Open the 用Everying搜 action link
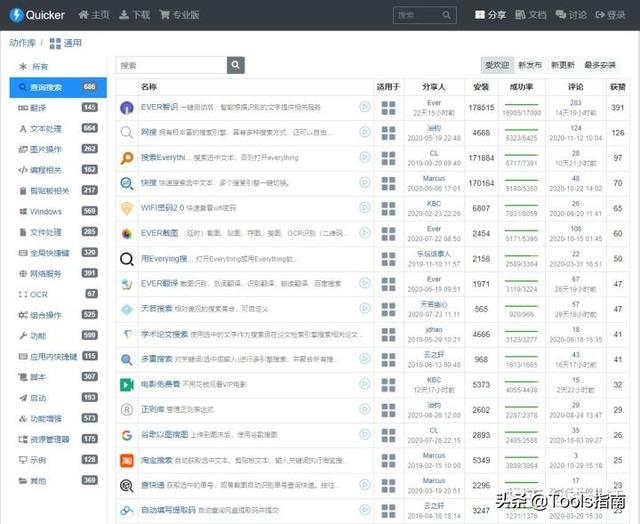The image size is (640, 524). [165, 259]
